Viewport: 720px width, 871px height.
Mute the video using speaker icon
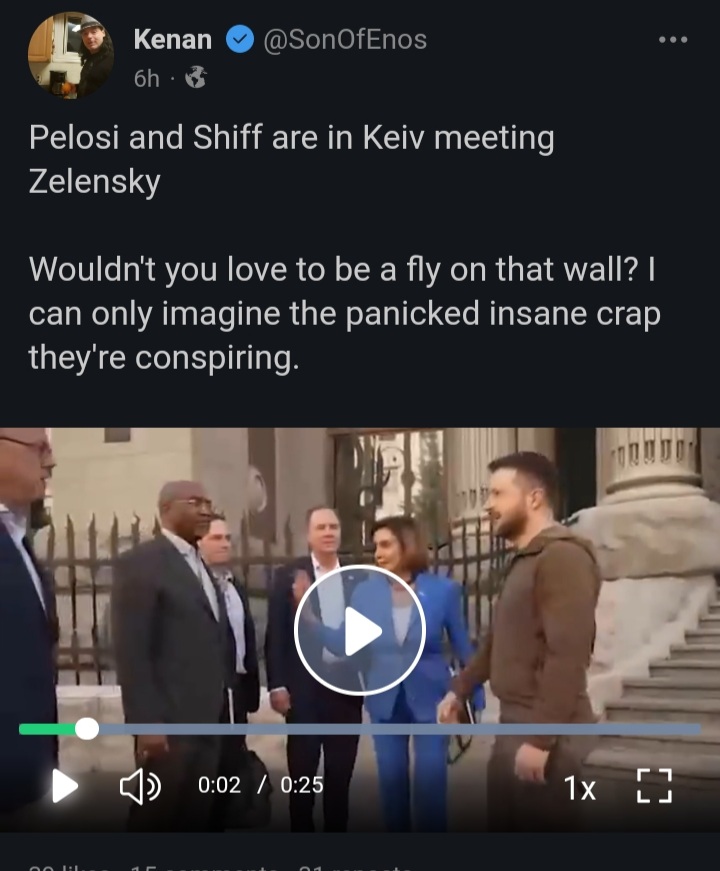(141, 787)
